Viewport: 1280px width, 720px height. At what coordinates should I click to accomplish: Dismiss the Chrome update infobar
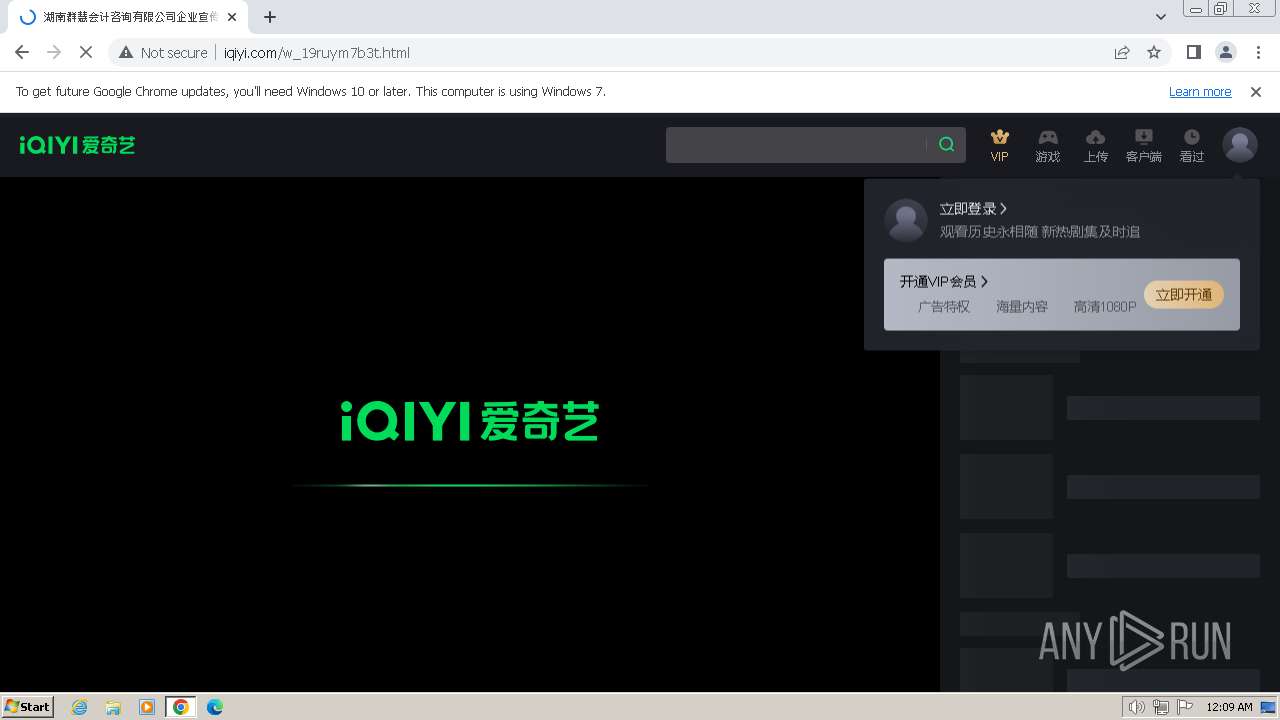[x=1256, y=92]
